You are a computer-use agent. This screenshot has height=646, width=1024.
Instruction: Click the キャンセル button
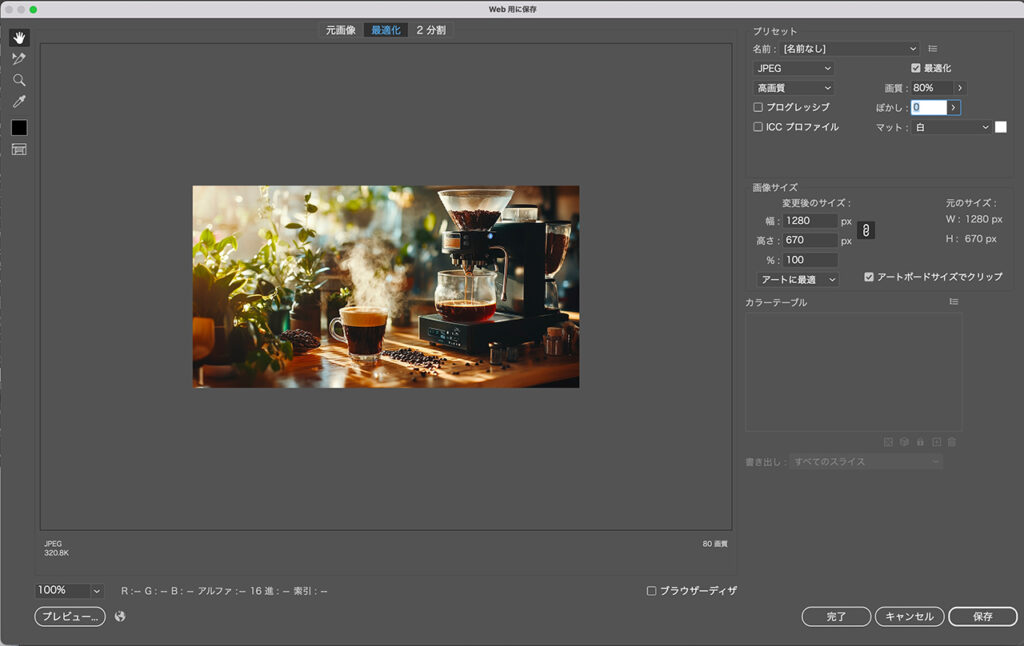909,617
